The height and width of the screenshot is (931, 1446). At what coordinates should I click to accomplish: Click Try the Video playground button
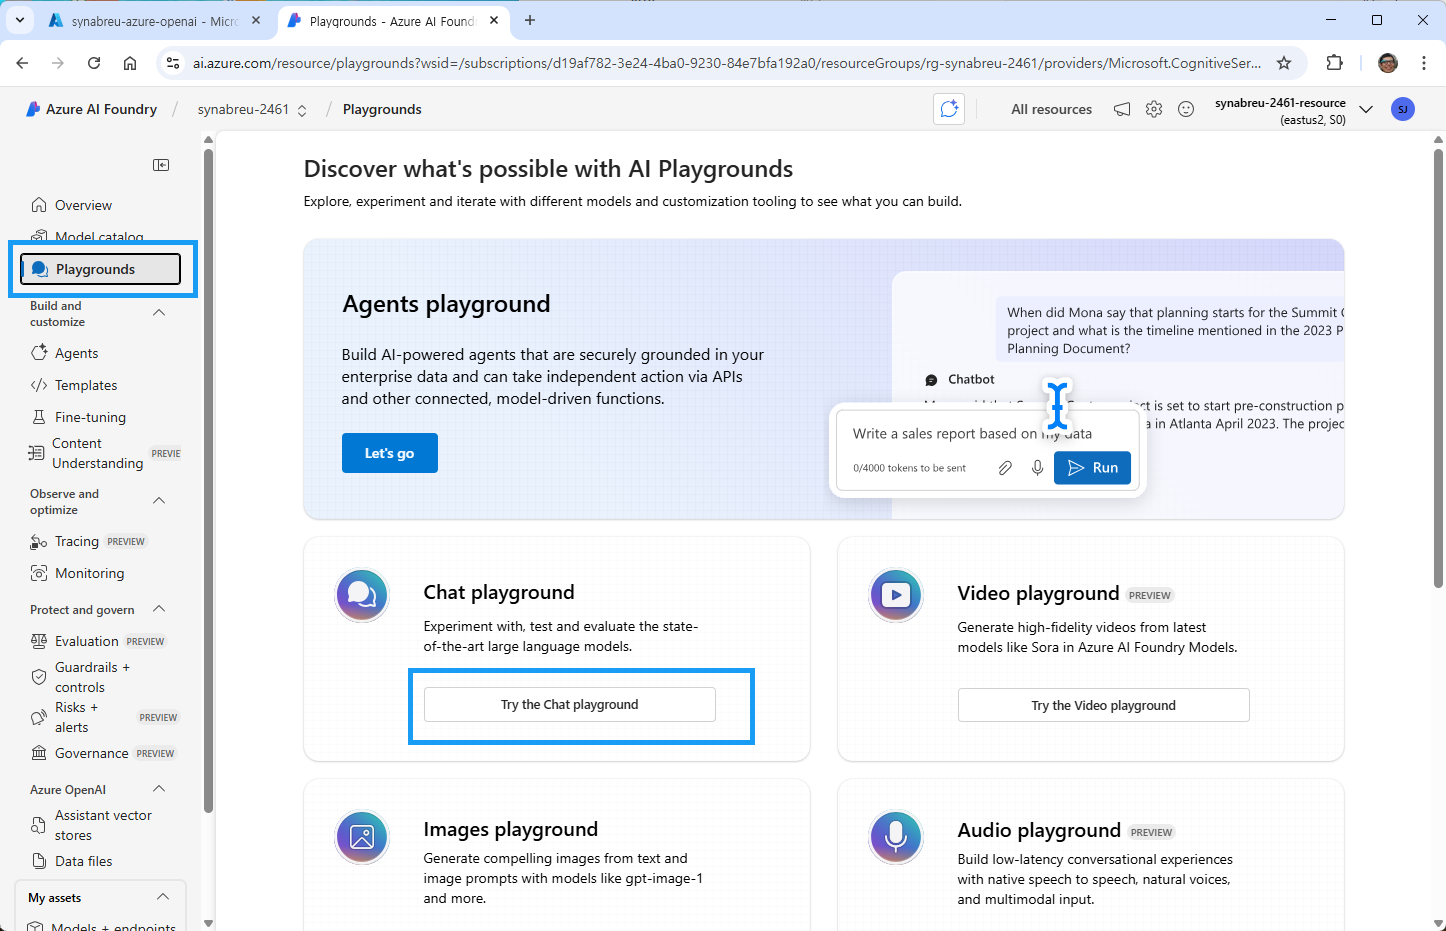[1104, 705]
